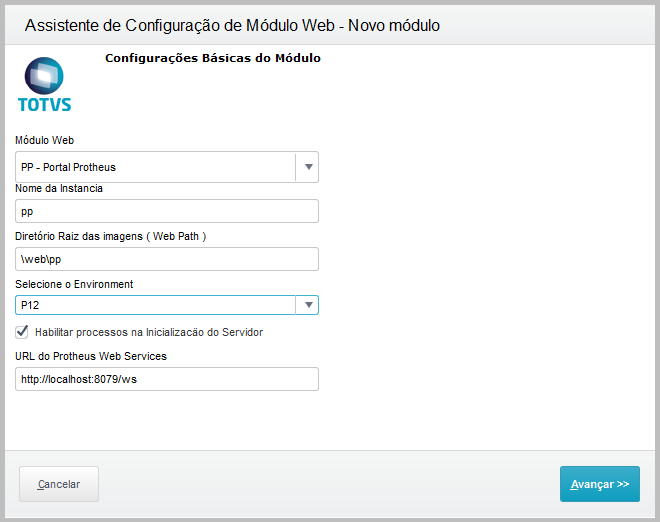Viewport: 660px width, 522px height.
Task: Click the 'Selecione o Environment' label
Action: tap(74, 284)
